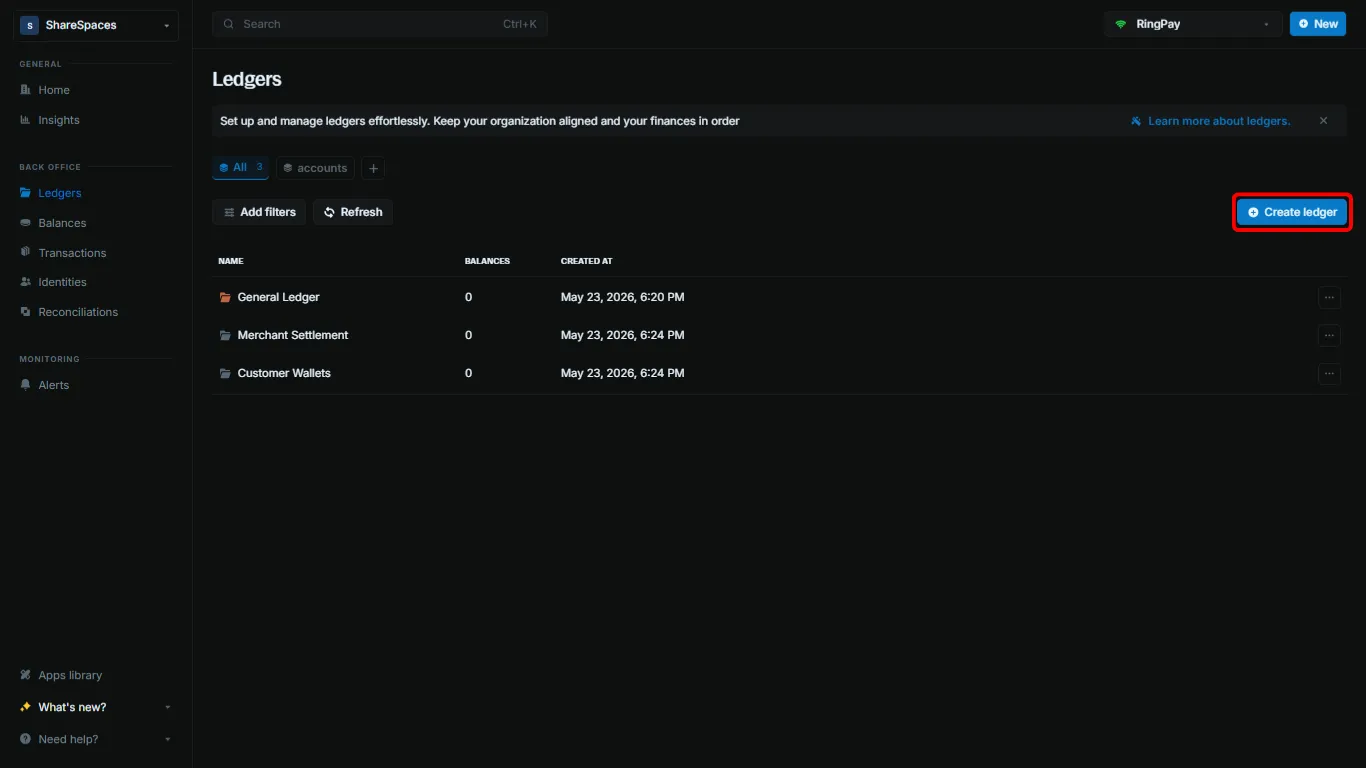Image resolution: width=1366 pixels, height=768 pixels.
Task: Focus the Search input field
Action: click(x=380, y=24)
